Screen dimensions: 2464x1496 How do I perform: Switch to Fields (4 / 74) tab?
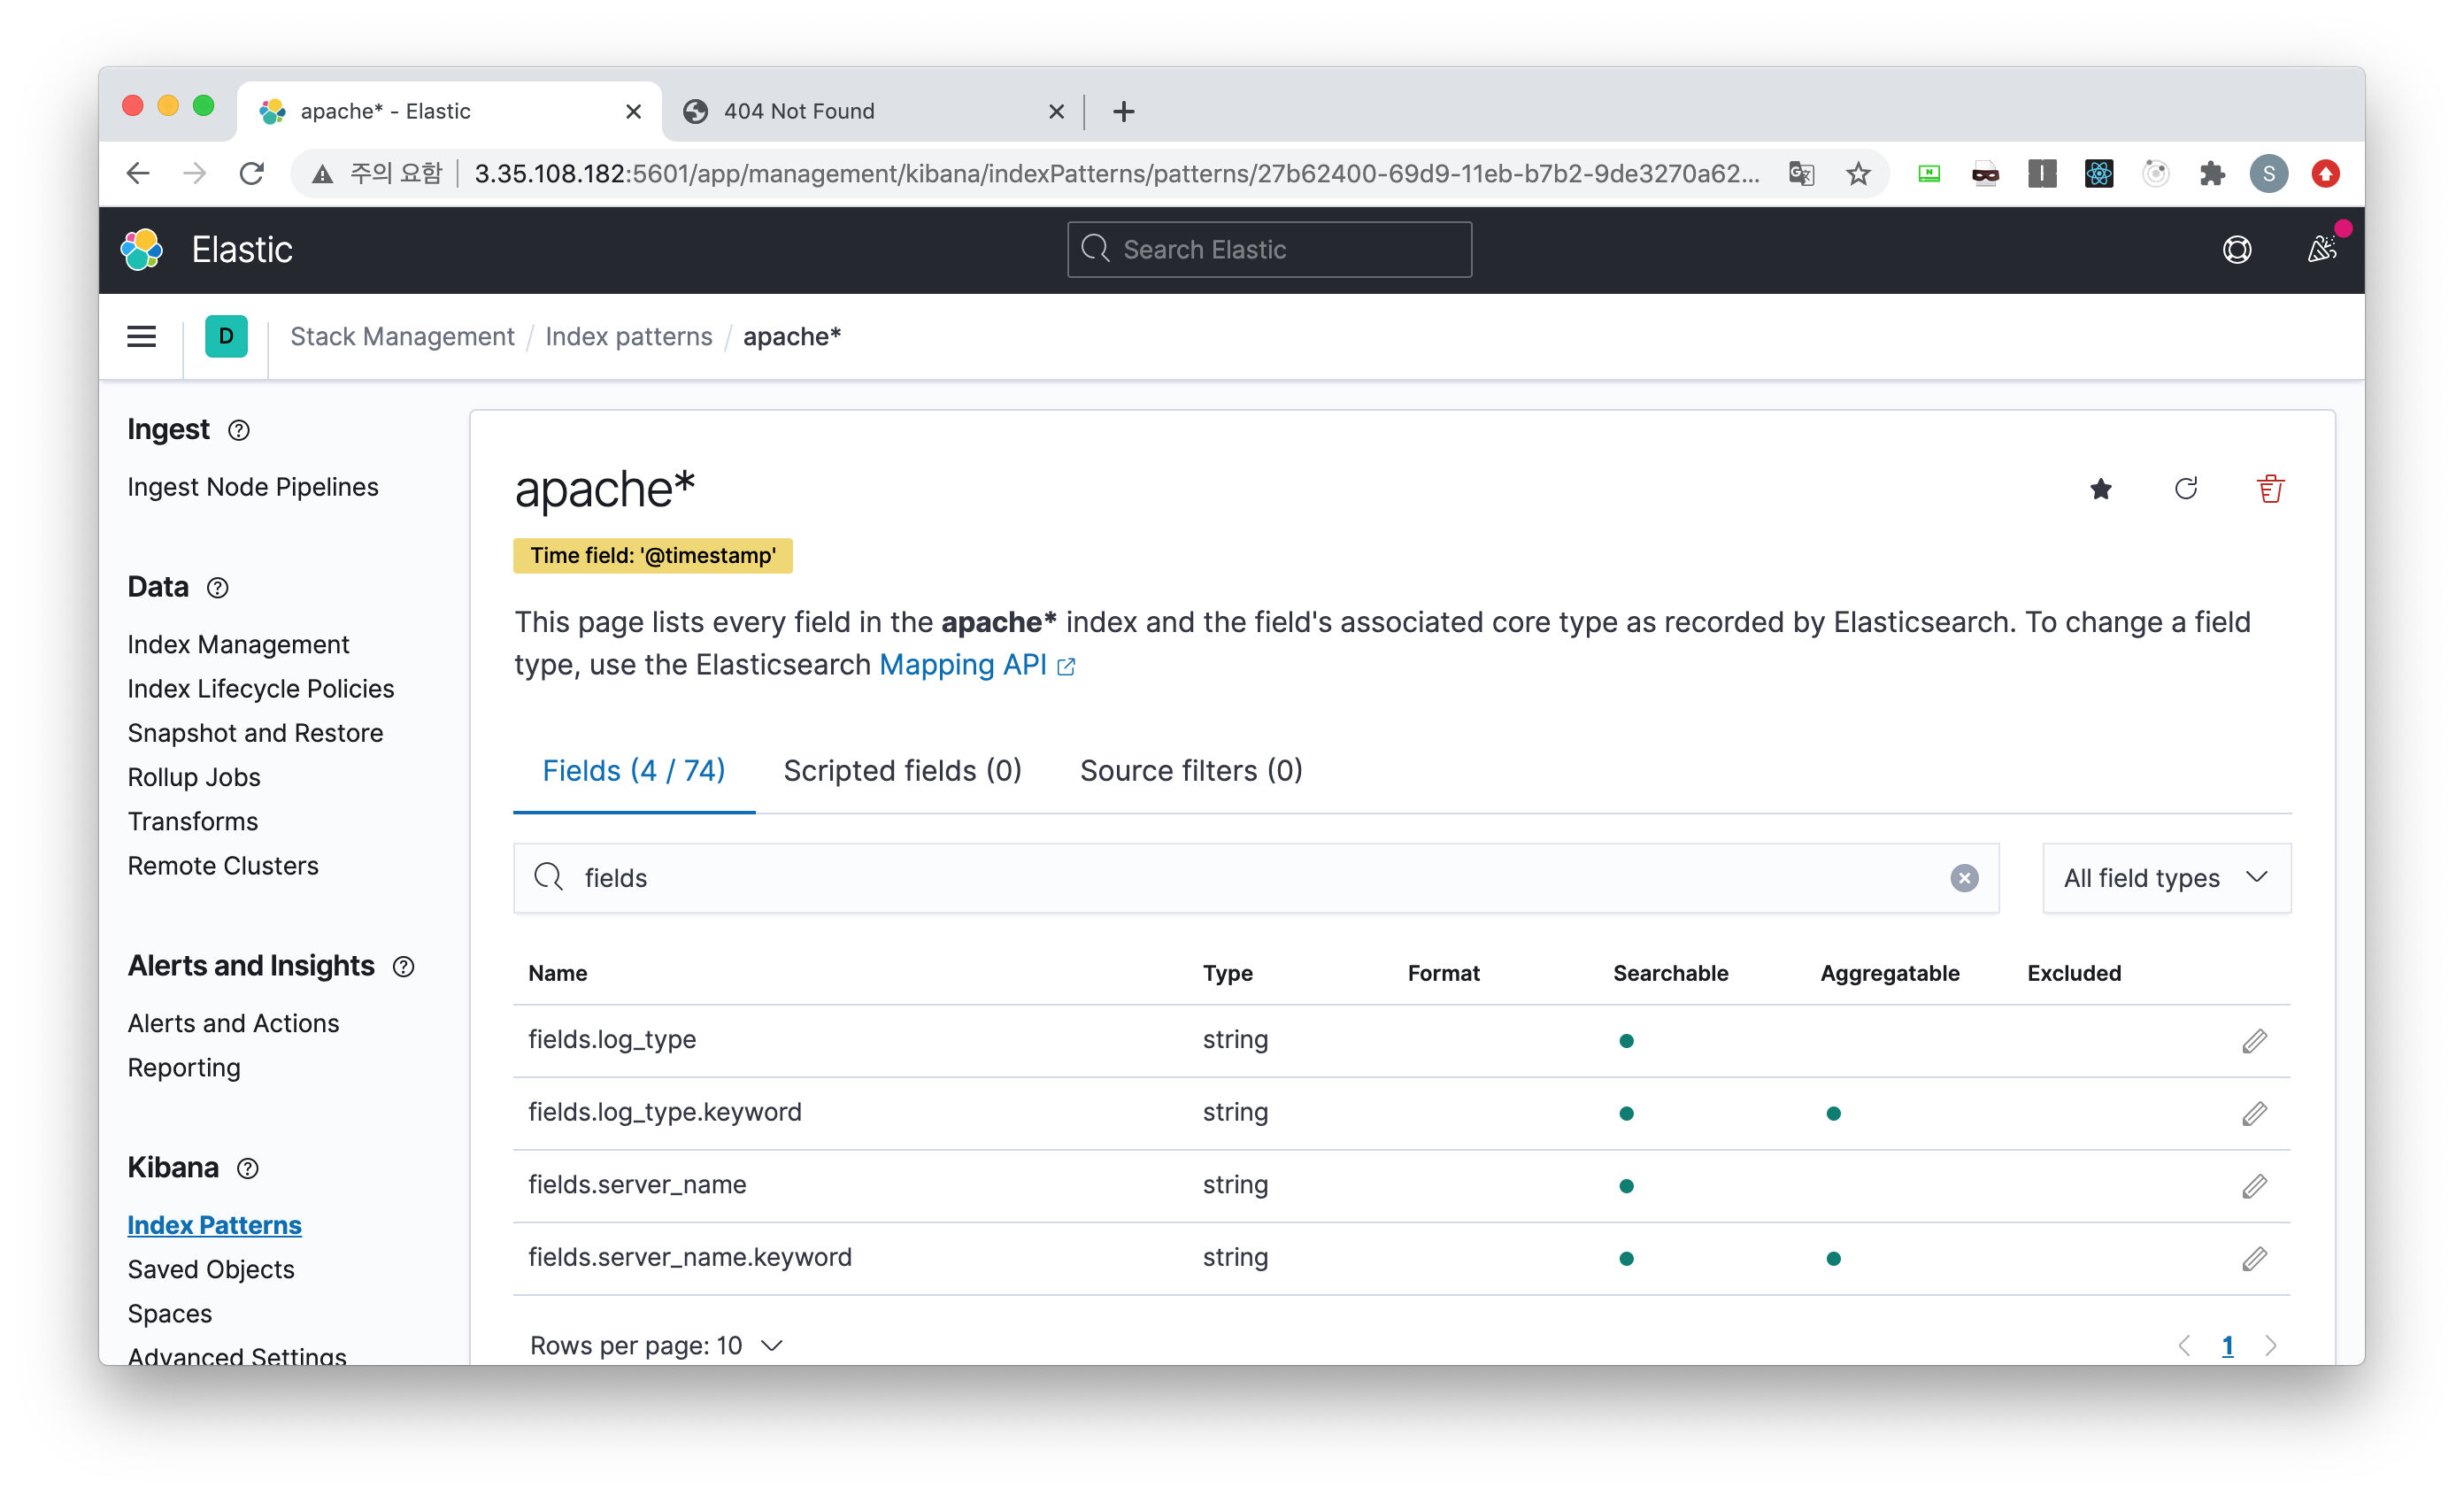point(634,771)
